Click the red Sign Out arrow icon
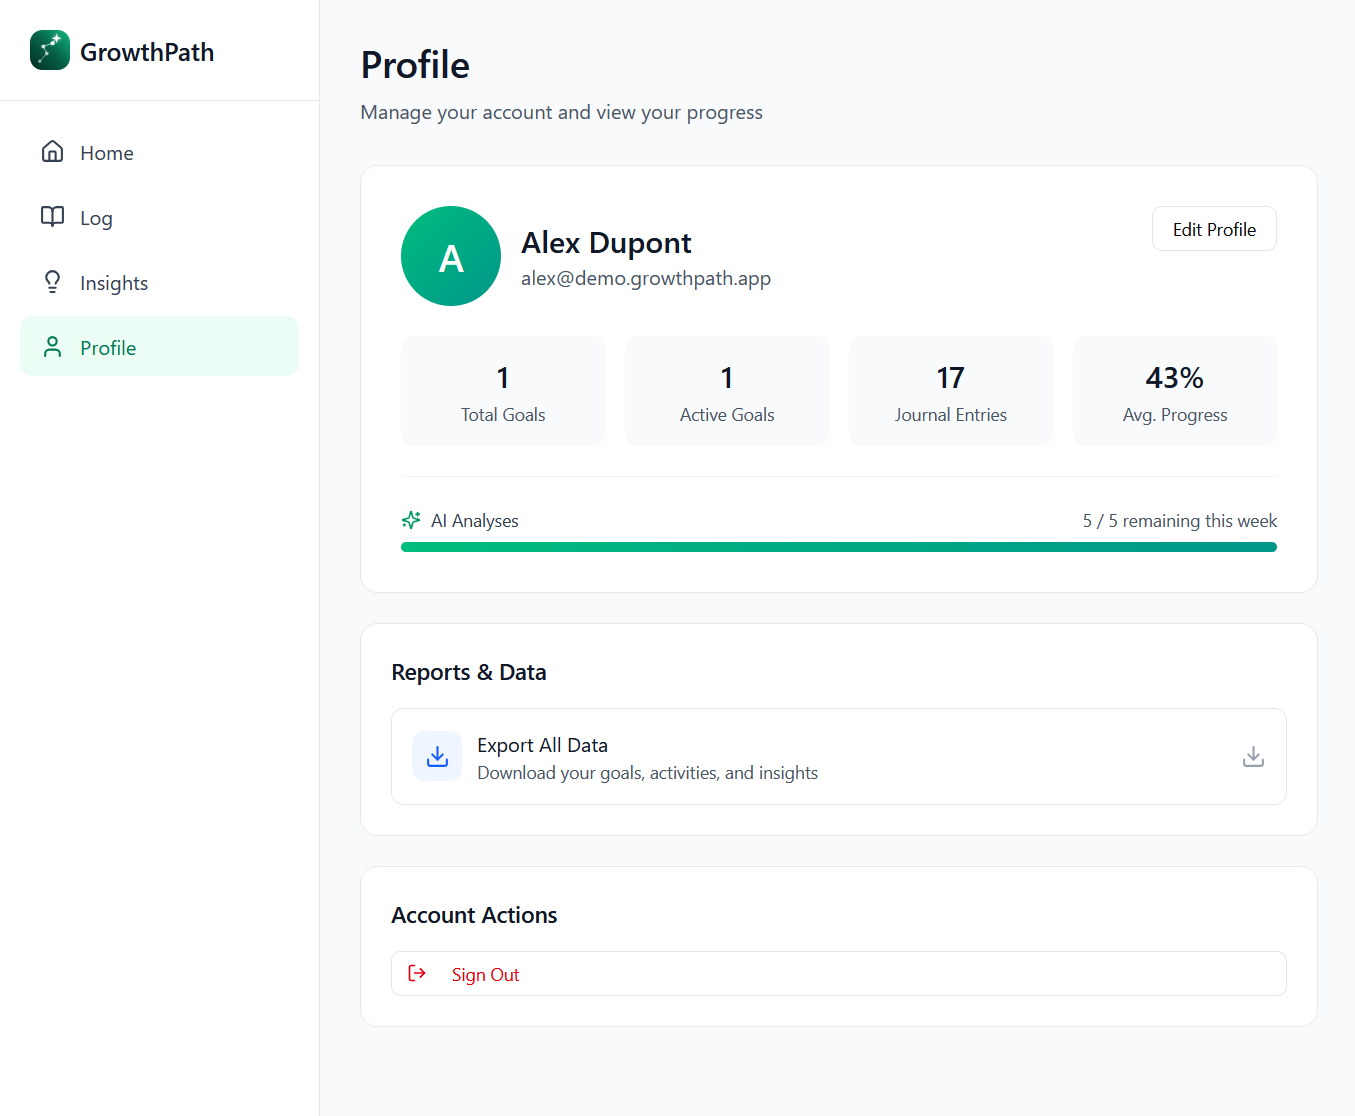This screenshot has width=1355, height=1116. (417, 973)
